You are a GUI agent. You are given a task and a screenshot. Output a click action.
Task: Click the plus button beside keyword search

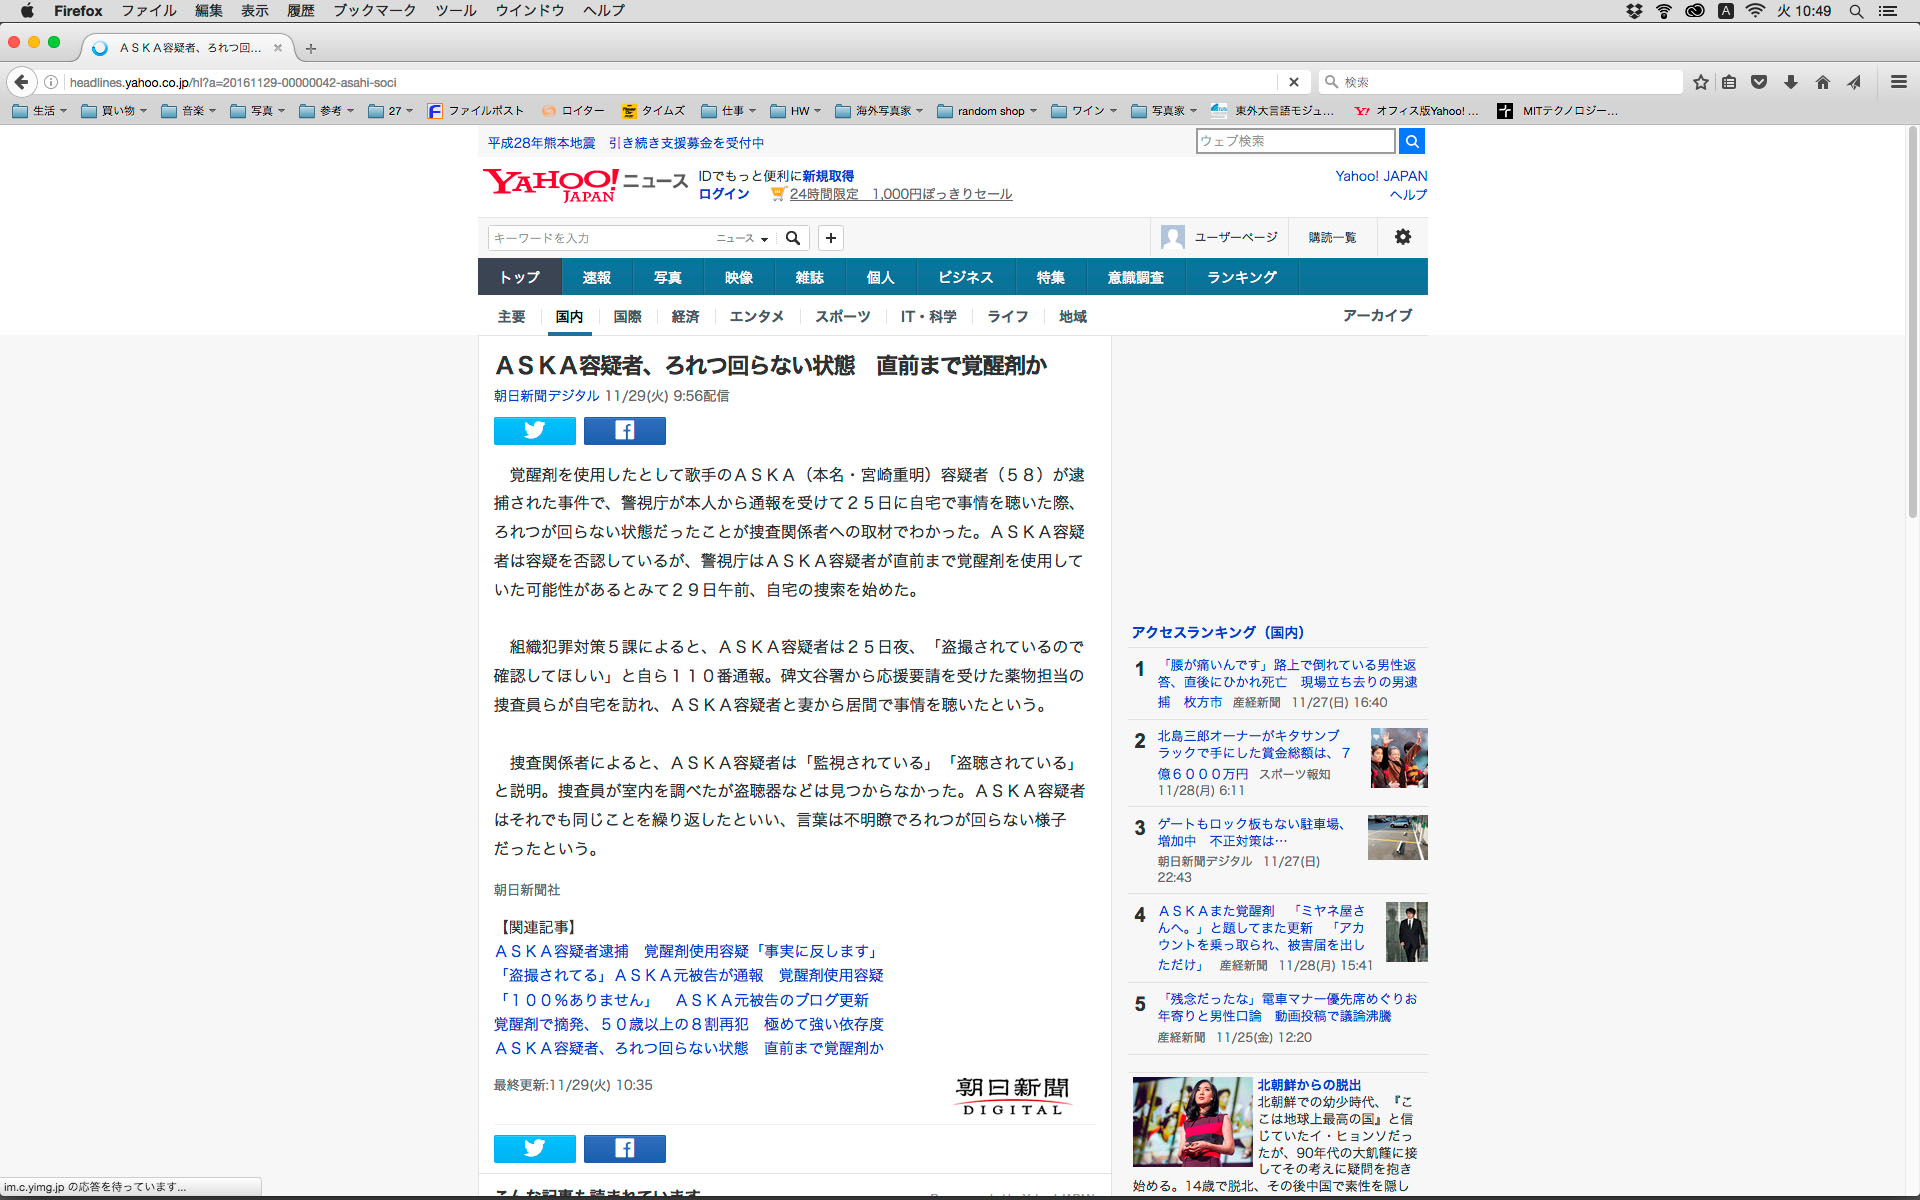[x=830, y=237]
